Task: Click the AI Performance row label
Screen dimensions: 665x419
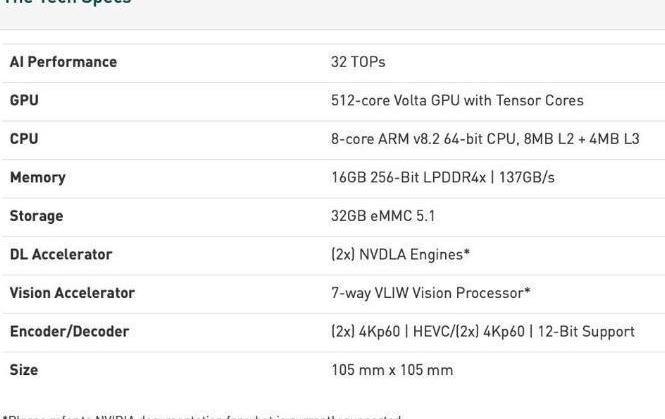Action: pos(63,62)
